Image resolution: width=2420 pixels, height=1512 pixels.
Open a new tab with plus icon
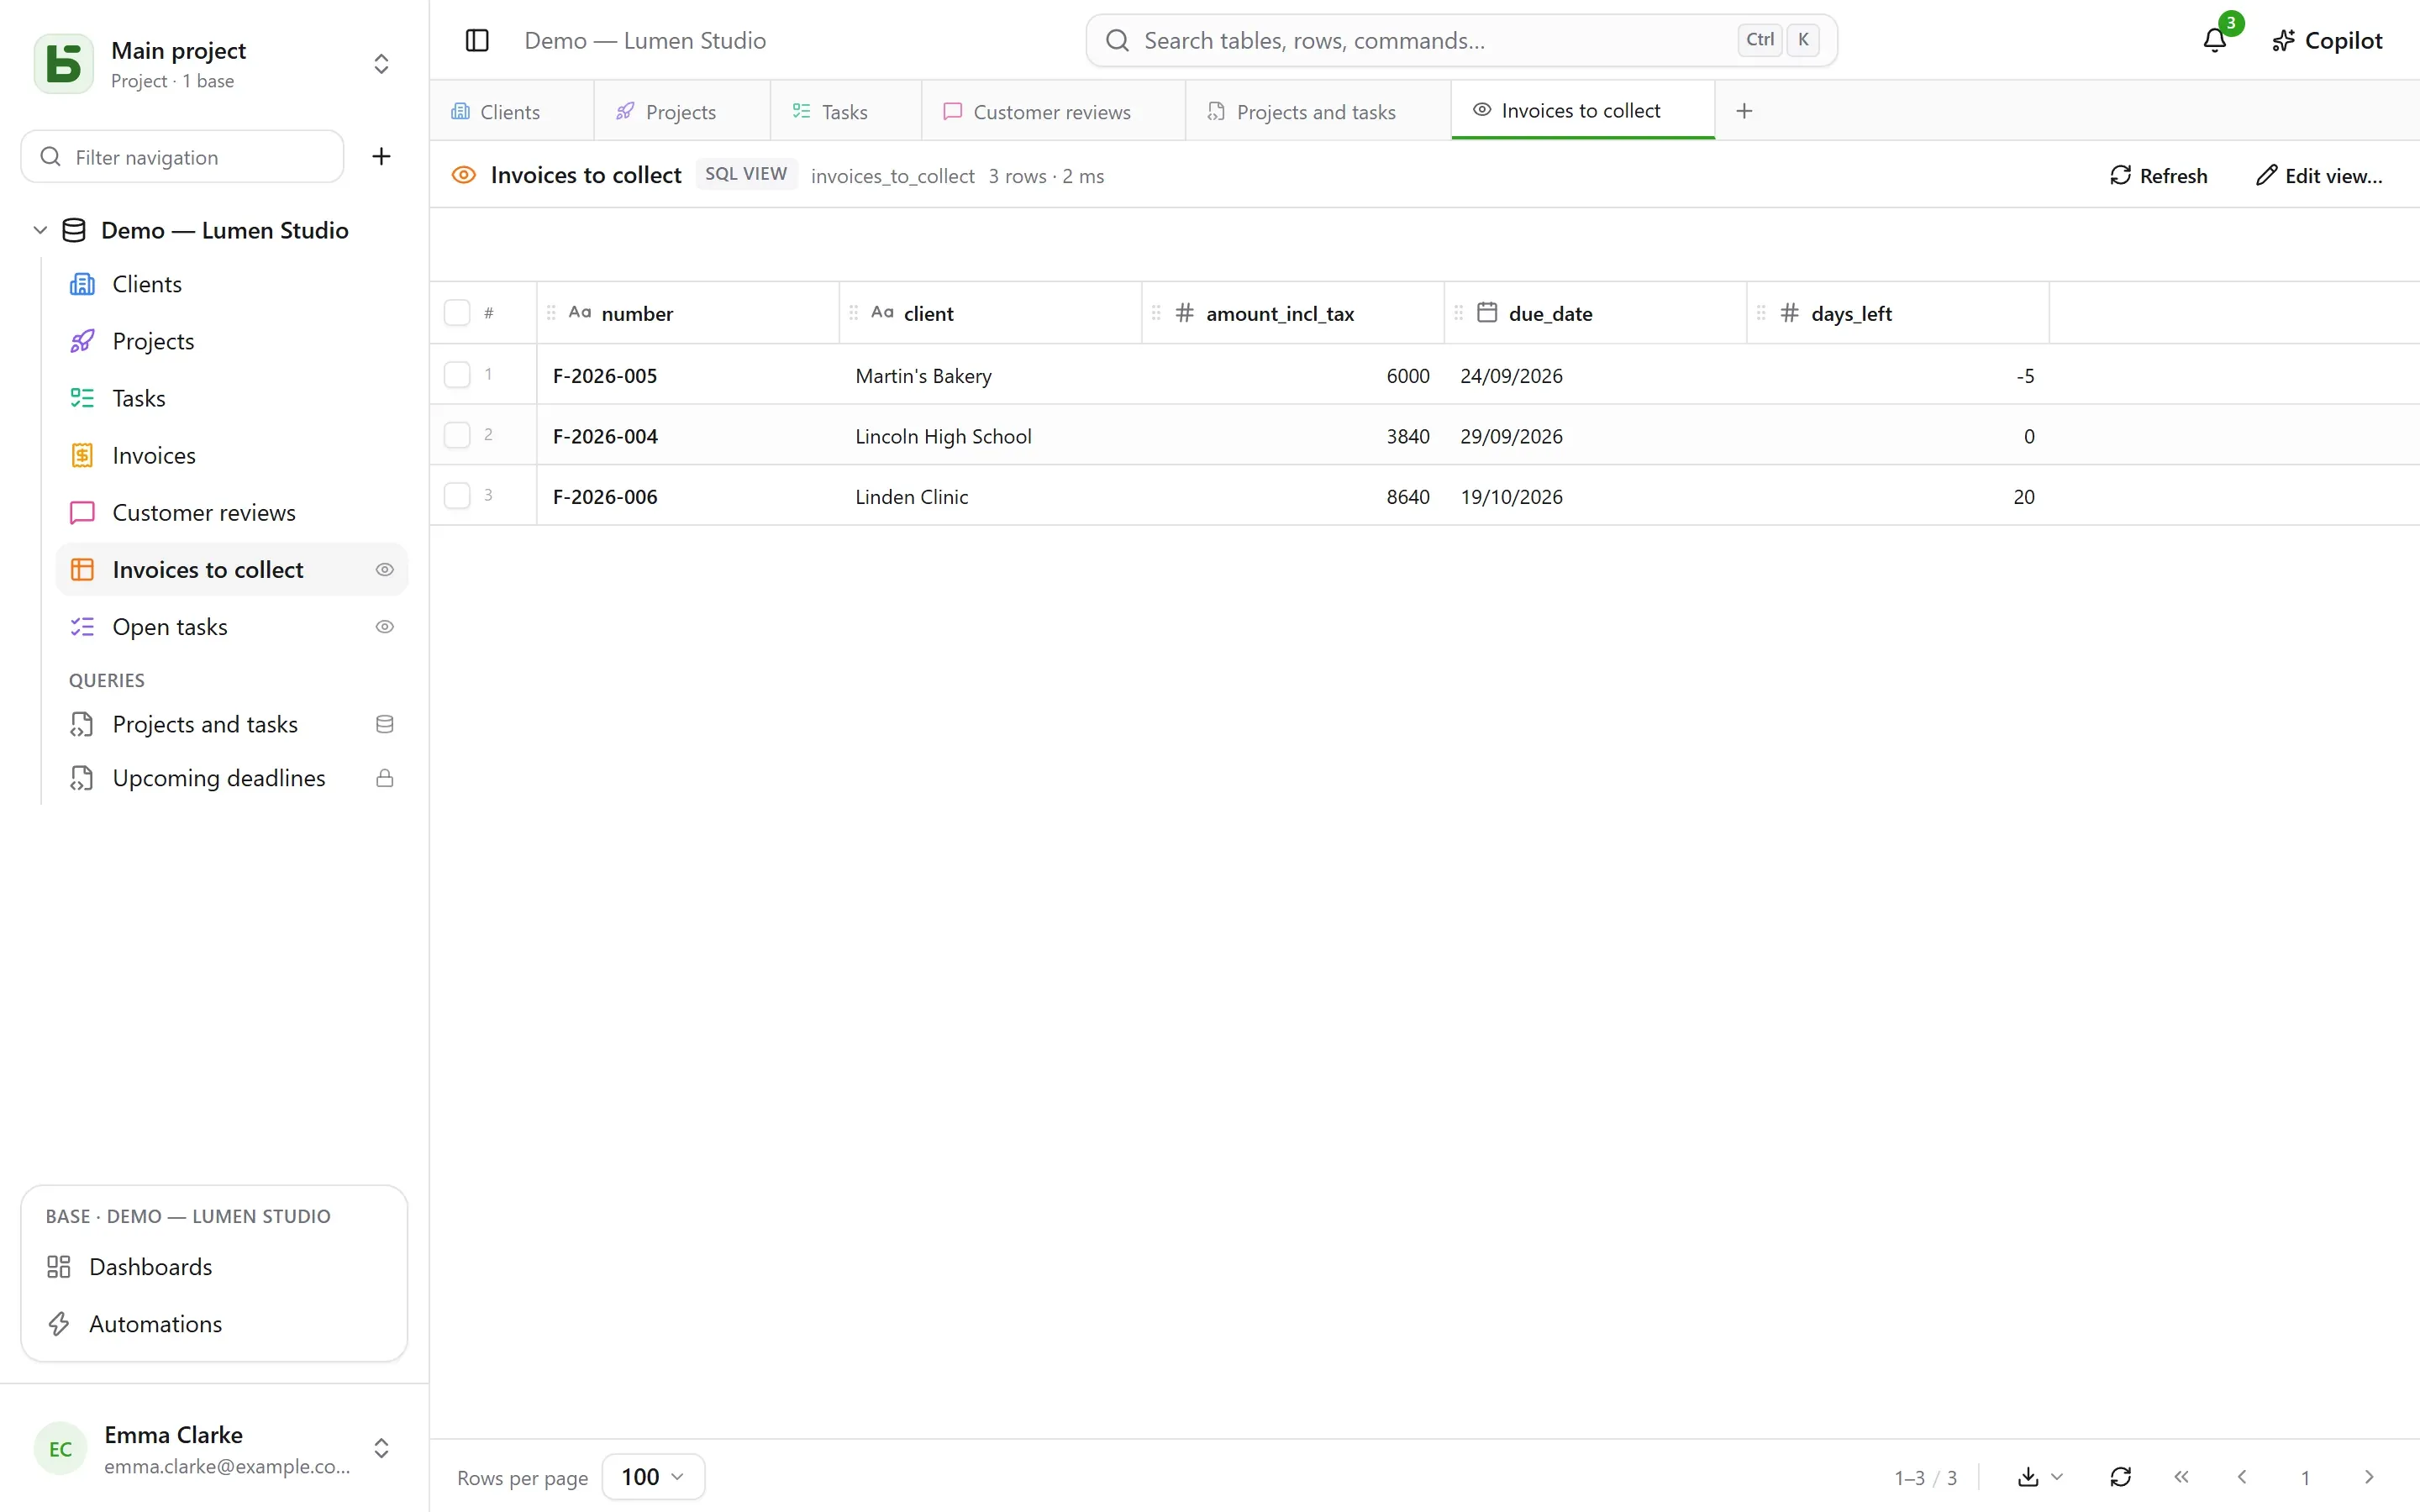(1744, 111)
